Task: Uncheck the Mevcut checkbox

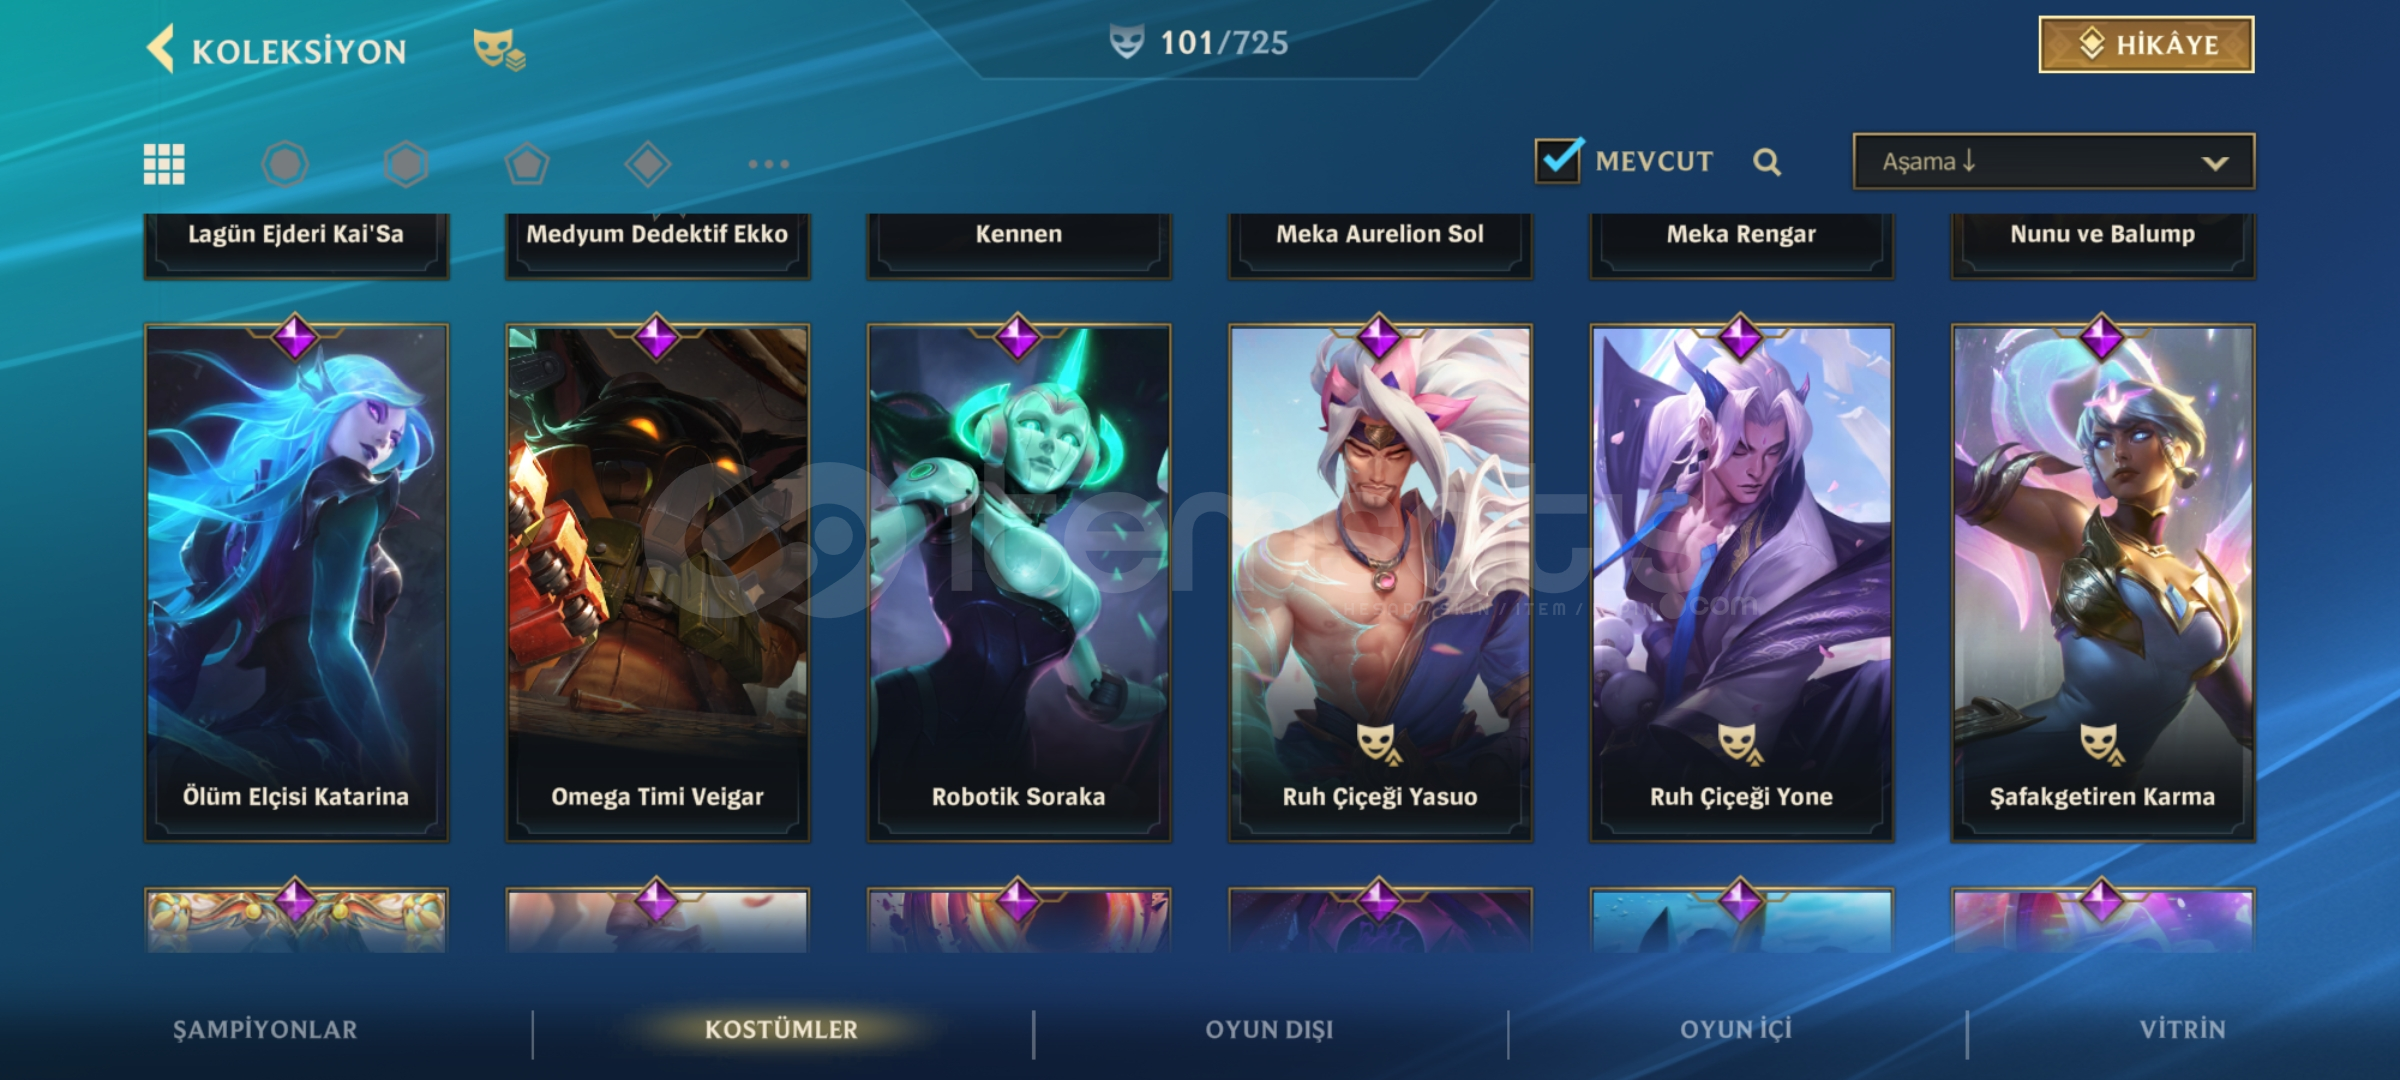Action: tap(1558, 160)
